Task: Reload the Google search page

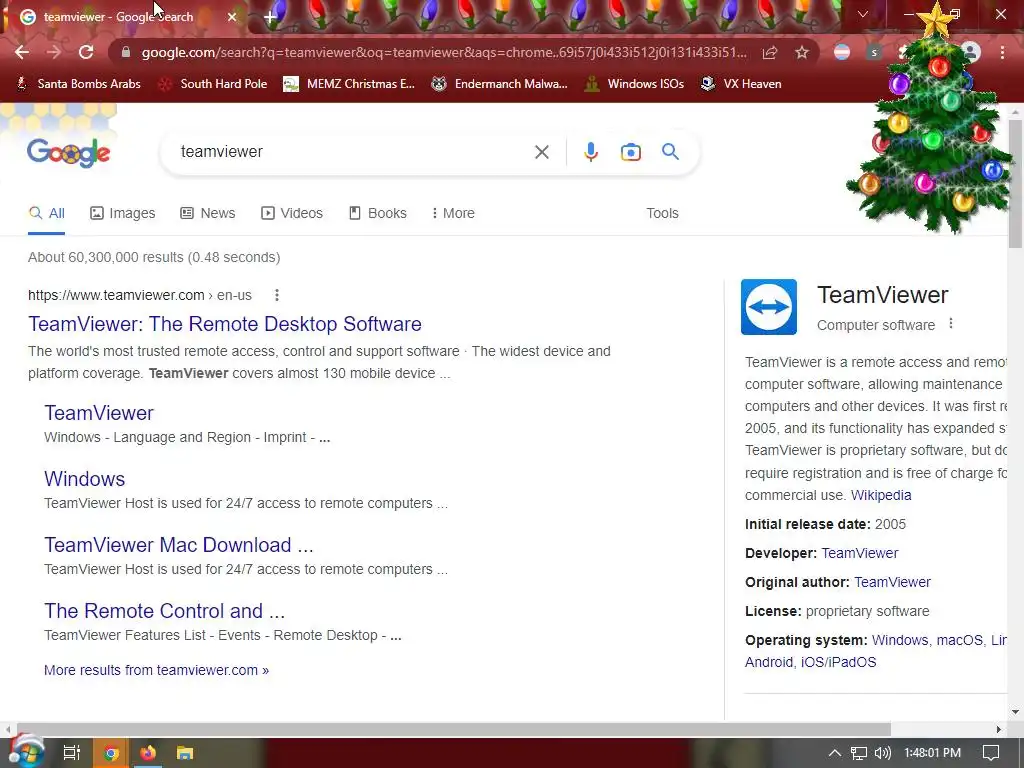Action: pyautogui.click(x=86, y=52)
